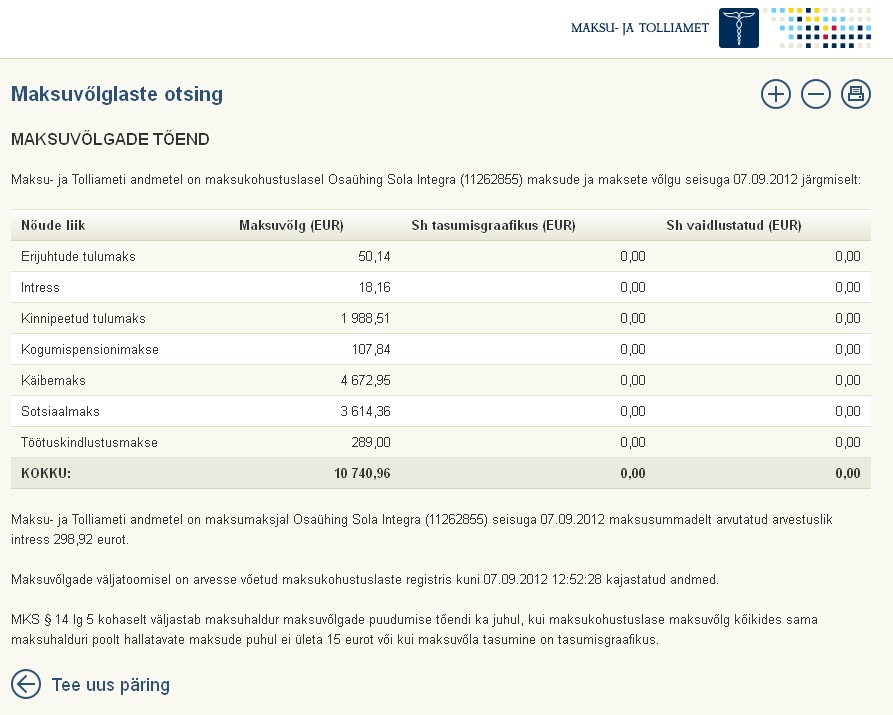
Task: Select the 'Sotsiaalmaks' row label
Action: (60, 411)
